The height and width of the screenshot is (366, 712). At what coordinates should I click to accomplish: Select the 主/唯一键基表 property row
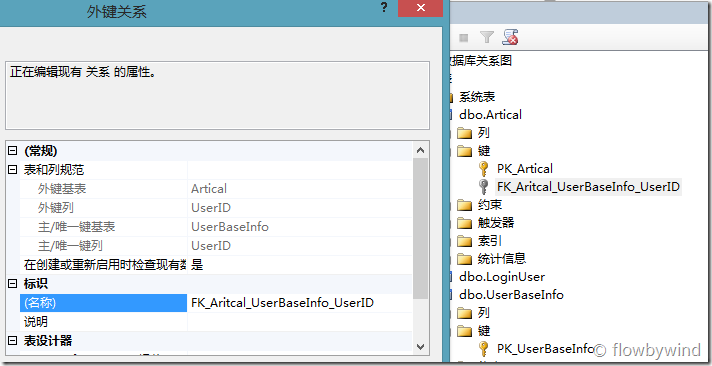[216, 227]
